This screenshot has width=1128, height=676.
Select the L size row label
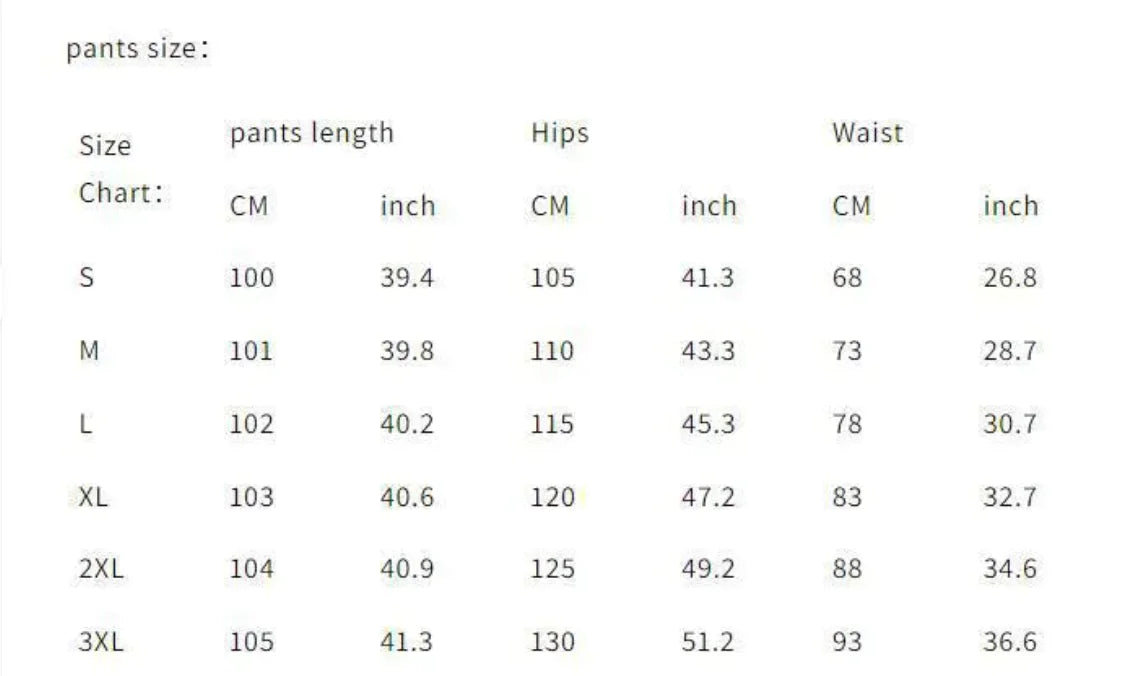[86, 424]
